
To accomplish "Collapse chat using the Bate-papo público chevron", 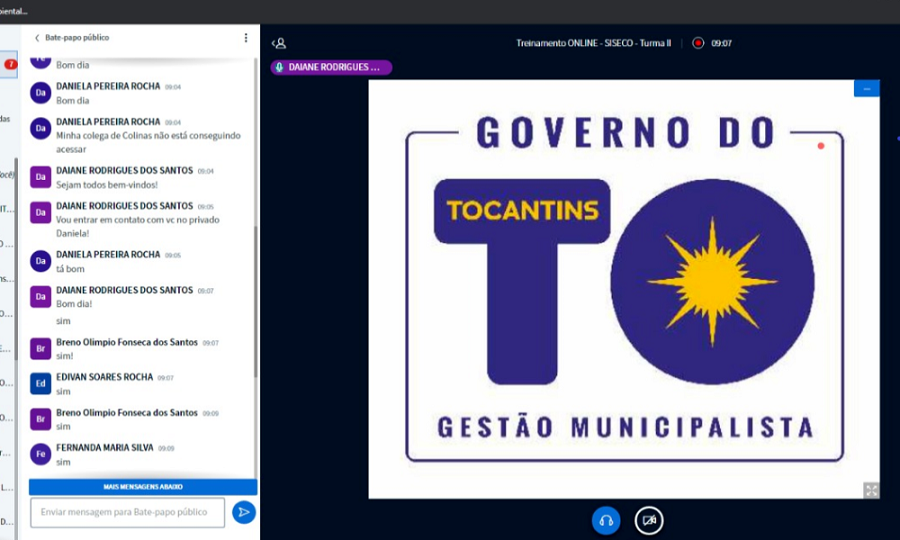I will (37, 38).
